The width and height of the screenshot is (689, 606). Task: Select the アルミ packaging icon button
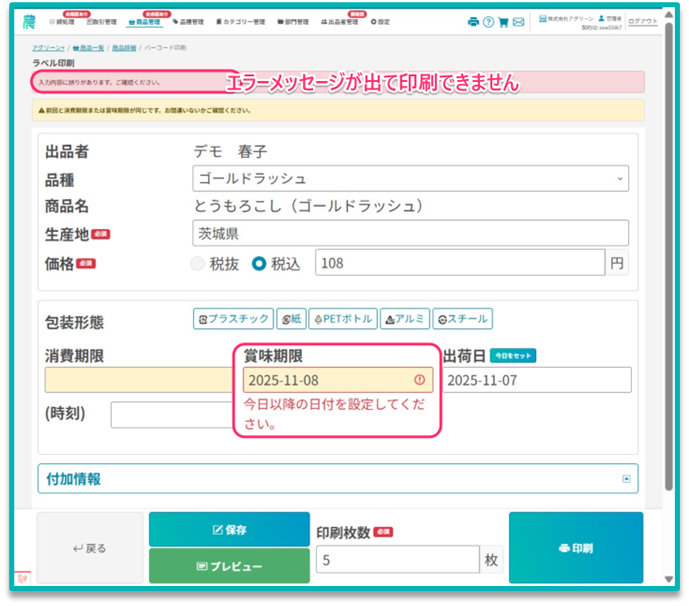[404, 319]
